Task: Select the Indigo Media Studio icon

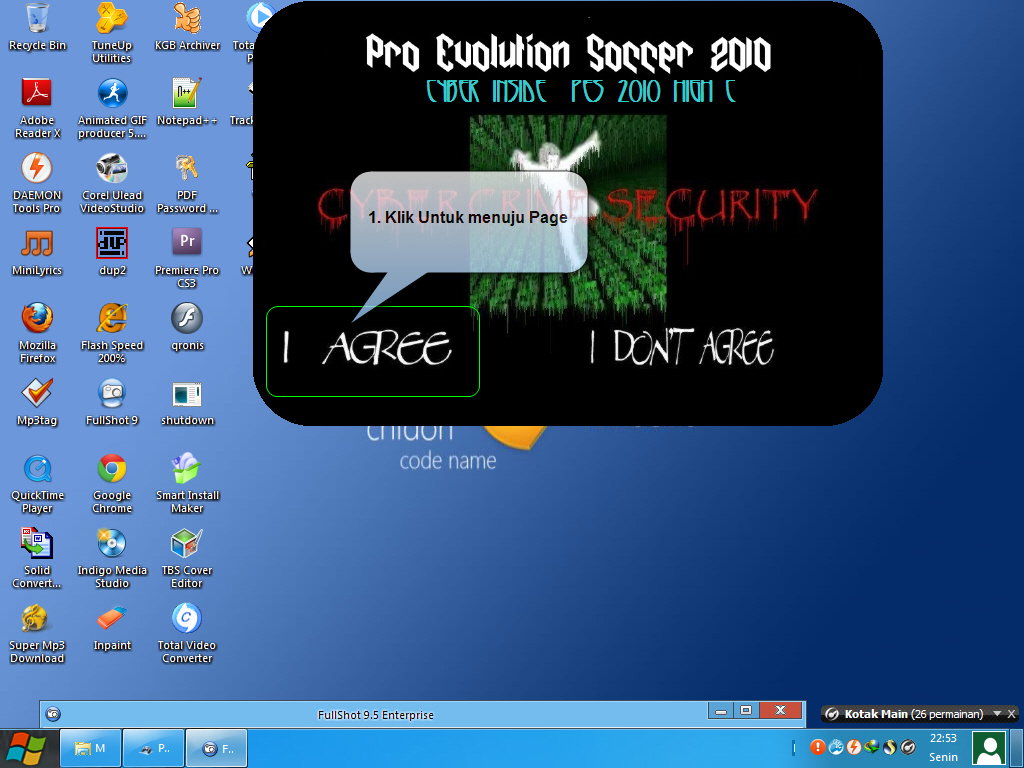Action: (112, 558)
